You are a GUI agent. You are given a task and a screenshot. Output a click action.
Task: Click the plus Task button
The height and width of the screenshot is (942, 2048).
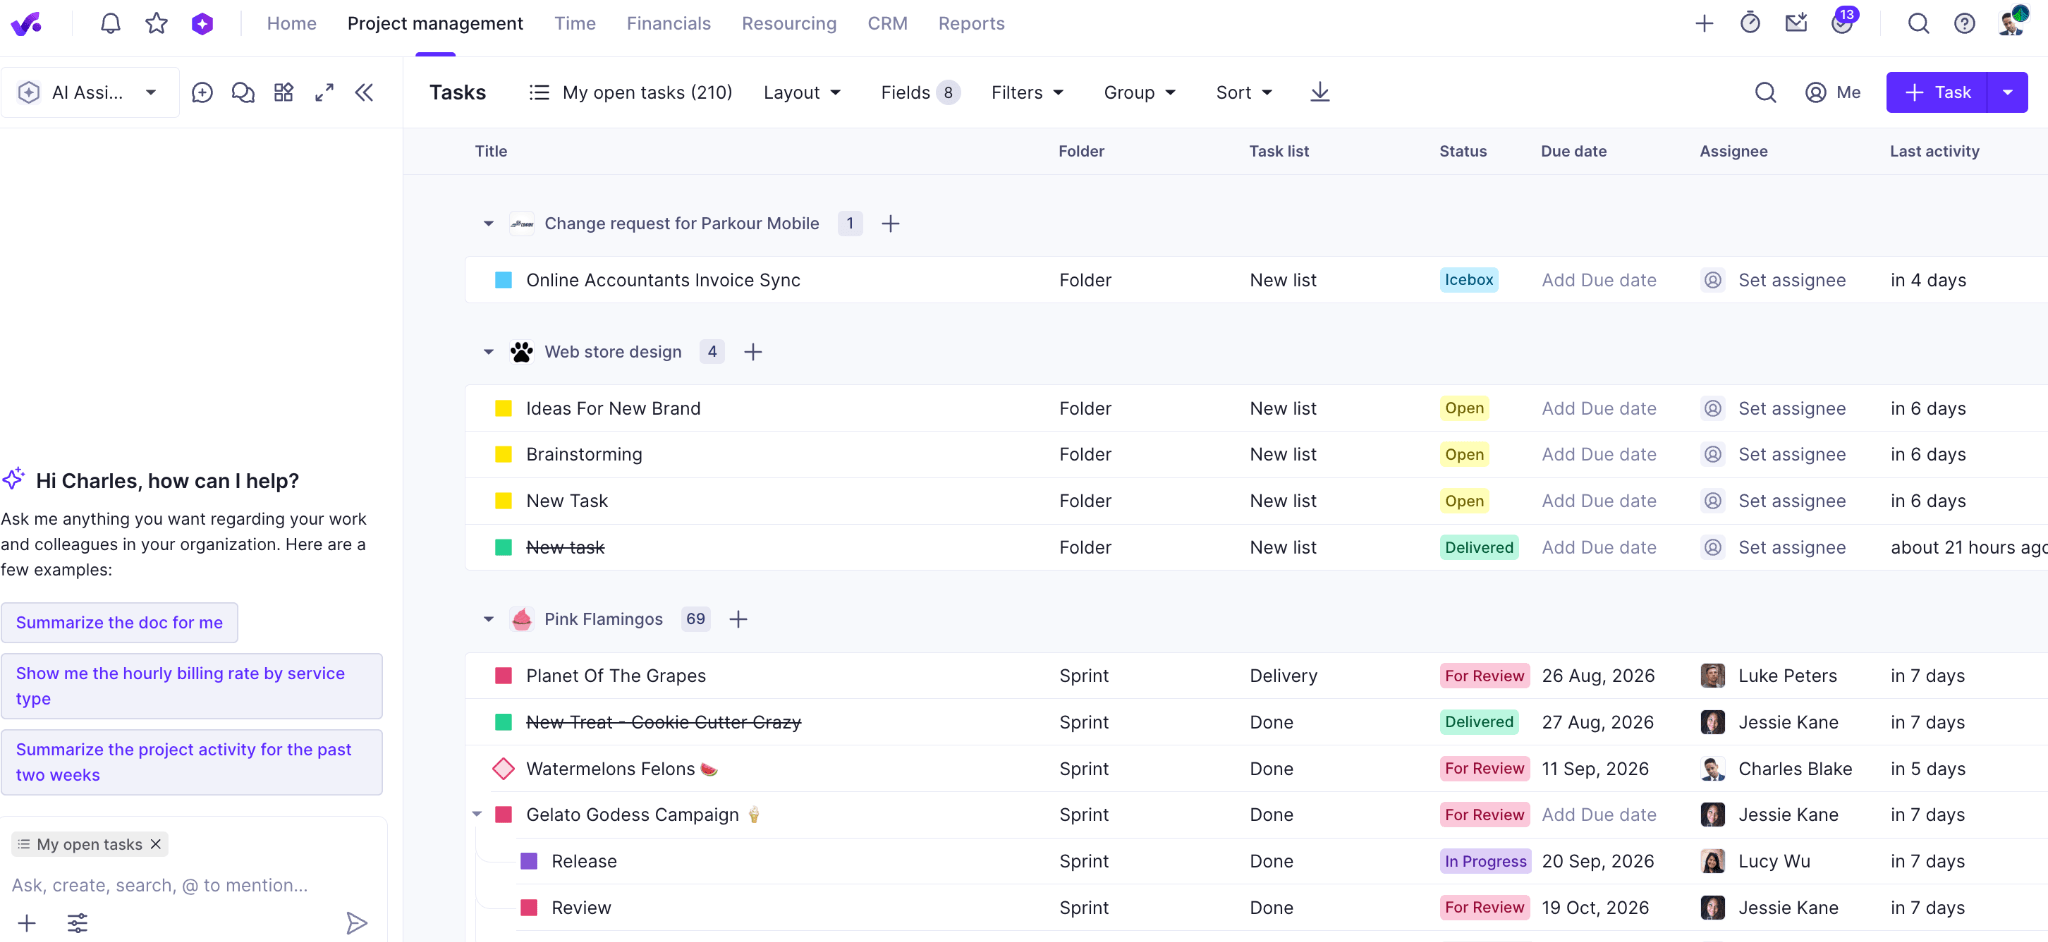click(1937, 92)
